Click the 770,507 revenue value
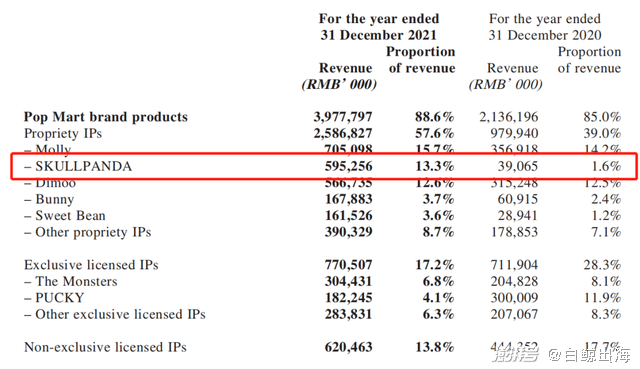This screenshot has height=369, width=640. coord(349,265)
